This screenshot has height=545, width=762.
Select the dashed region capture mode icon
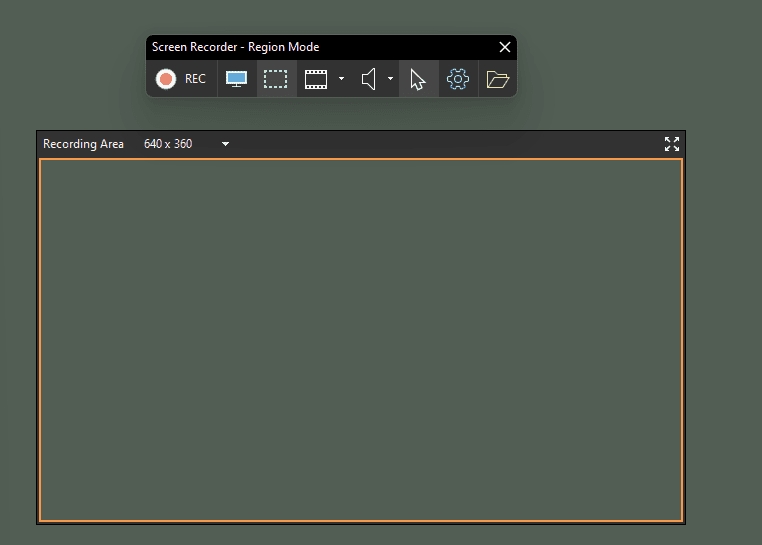[276, 79]
